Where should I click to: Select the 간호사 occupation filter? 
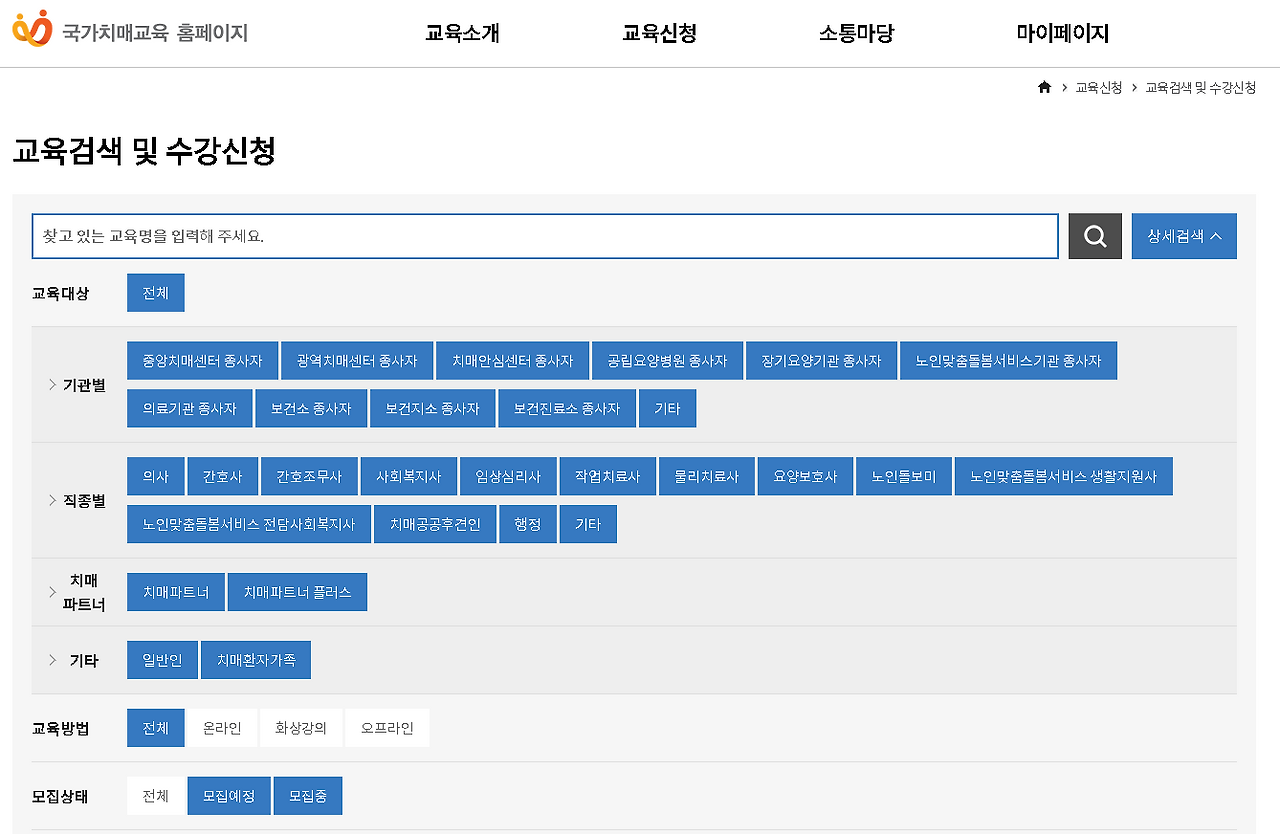coord(222,476)
